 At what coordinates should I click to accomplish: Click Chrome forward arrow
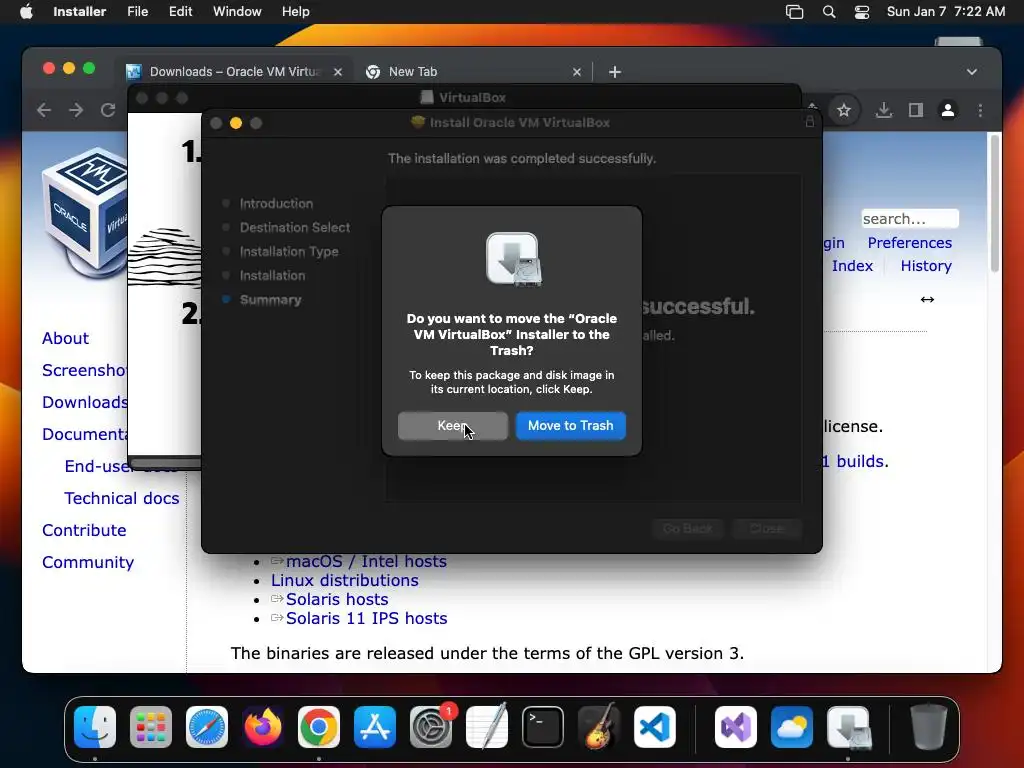tap(76, 110)
